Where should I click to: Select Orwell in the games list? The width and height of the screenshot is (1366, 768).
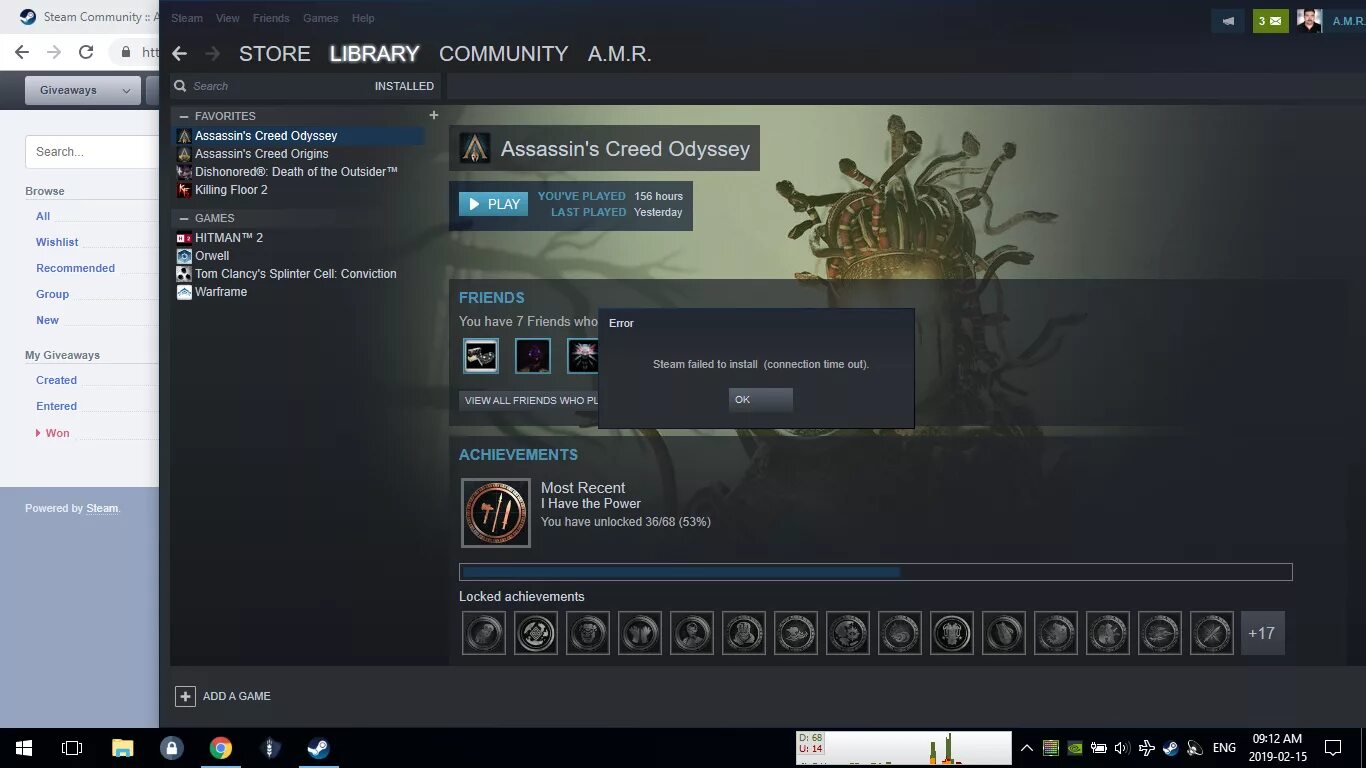point(300,256)
